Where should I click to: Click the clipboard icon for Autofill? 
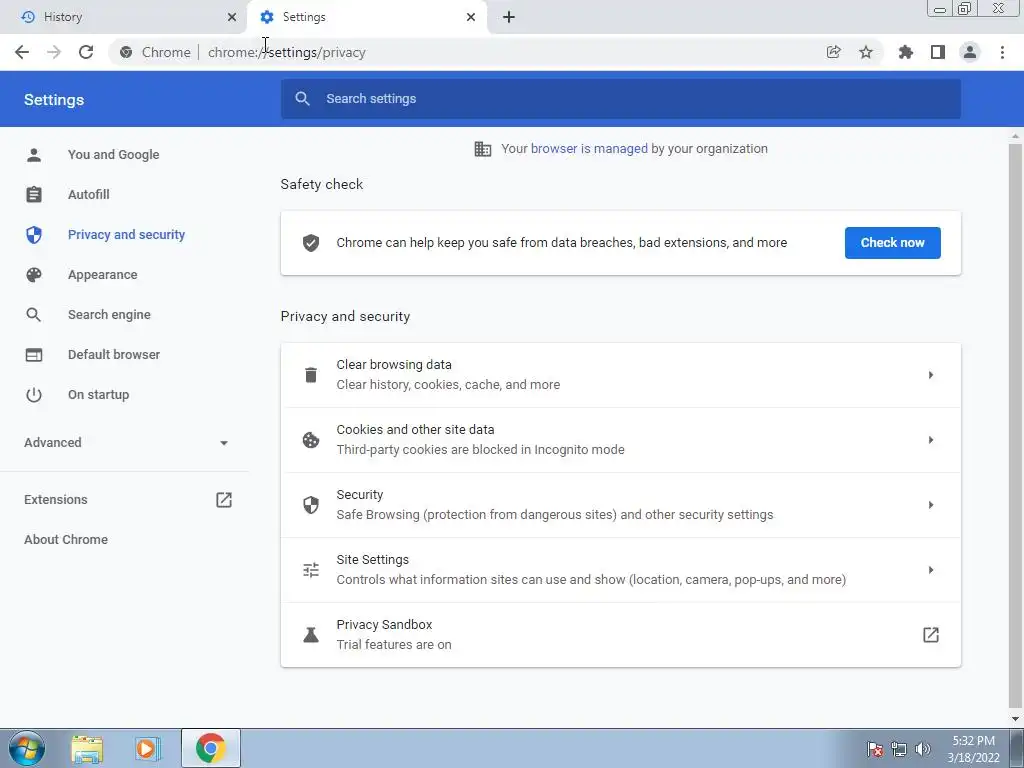[34, 195]
